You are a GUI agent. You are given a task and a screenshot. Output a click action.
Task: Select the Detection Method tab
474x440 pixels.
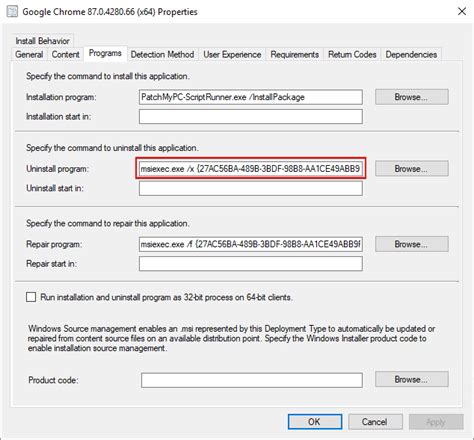[x=162, y=55]
